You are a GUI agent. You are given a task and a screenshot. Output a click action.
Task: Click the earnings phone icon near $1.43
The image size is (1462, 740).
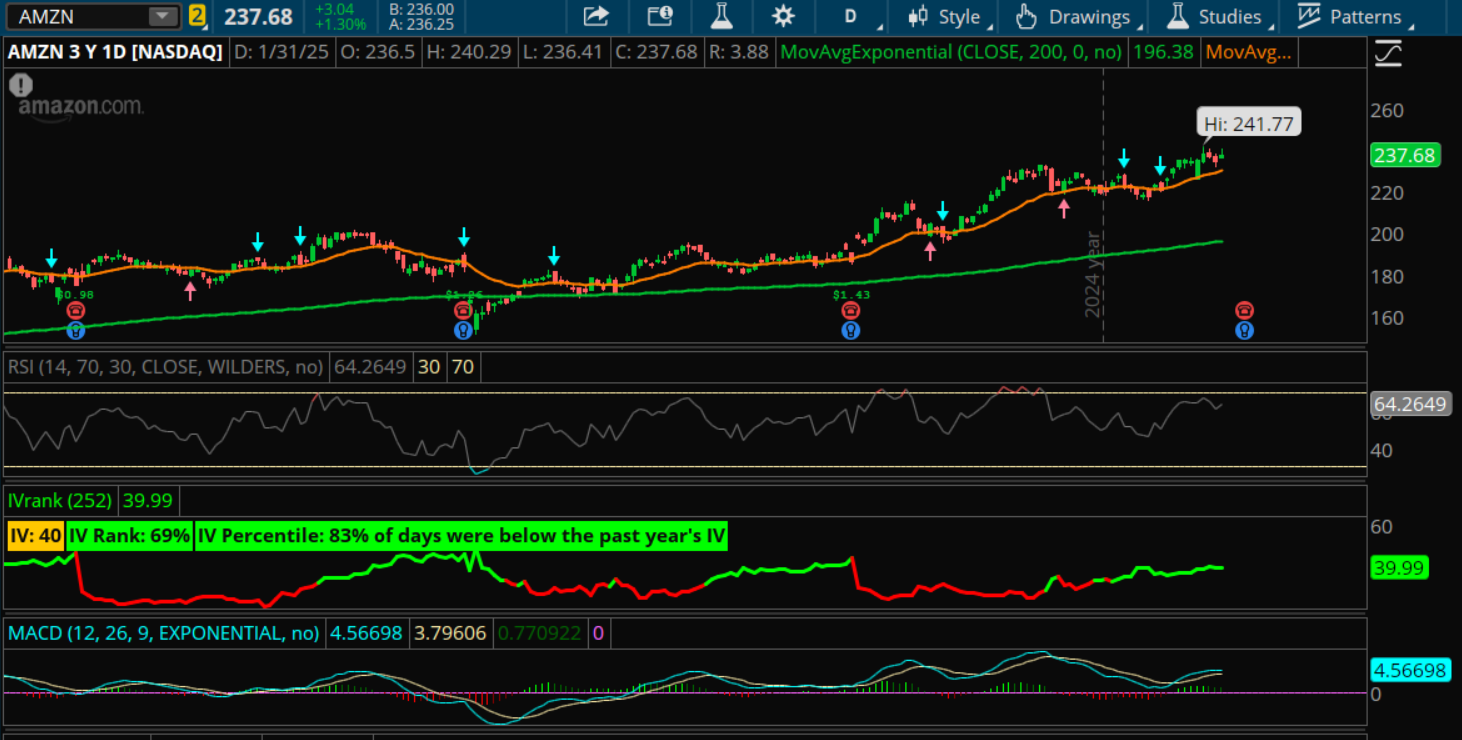tap(850, 311)
